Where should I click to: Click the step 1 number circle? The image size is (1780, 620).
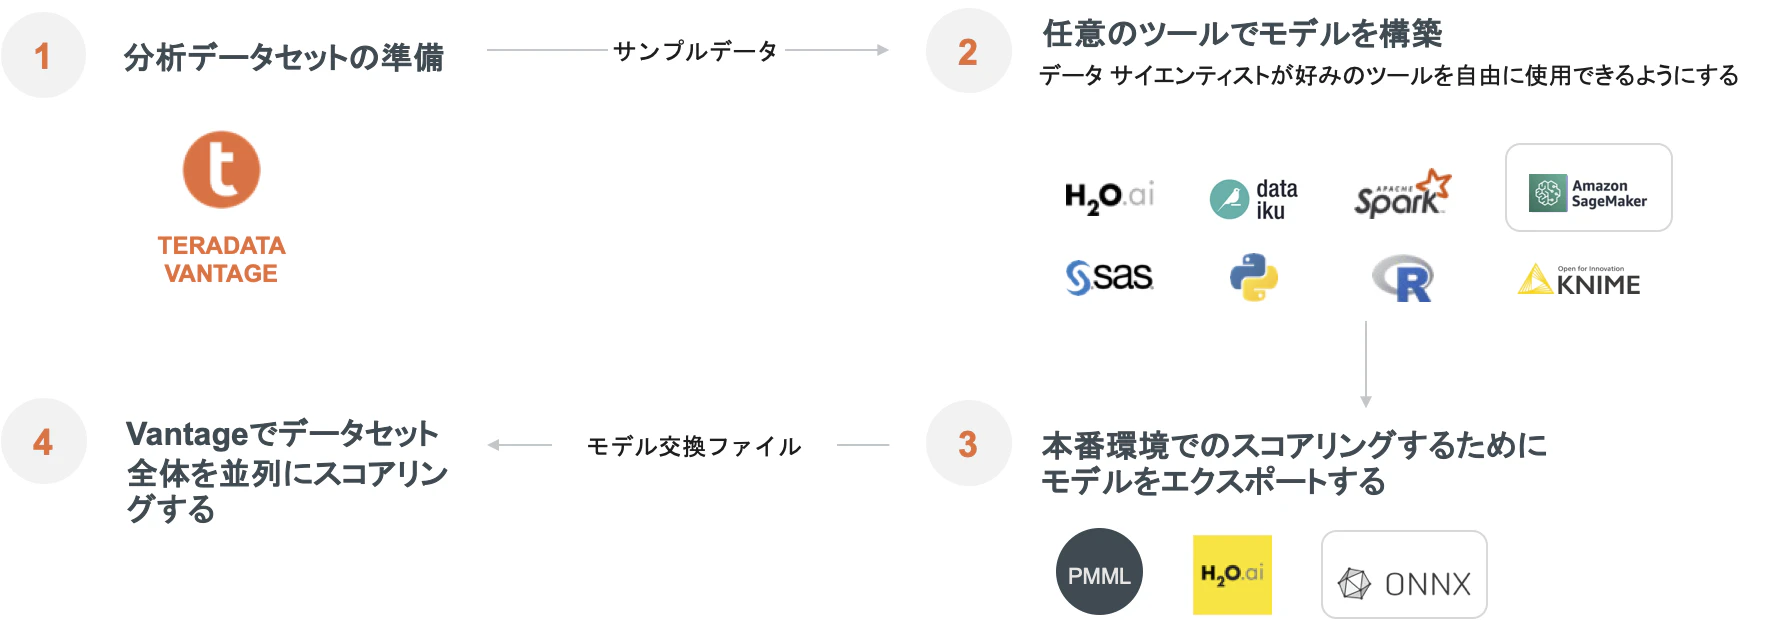[43, 55]
